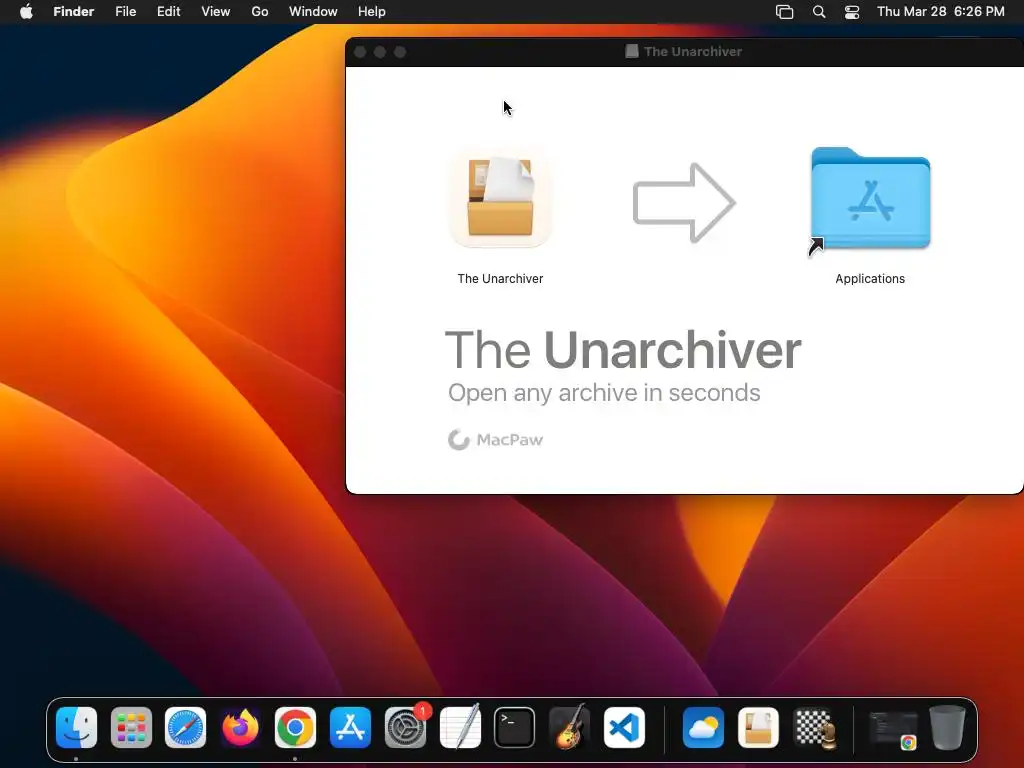
Task: Open the File menu
Action: tap(125, 12)
